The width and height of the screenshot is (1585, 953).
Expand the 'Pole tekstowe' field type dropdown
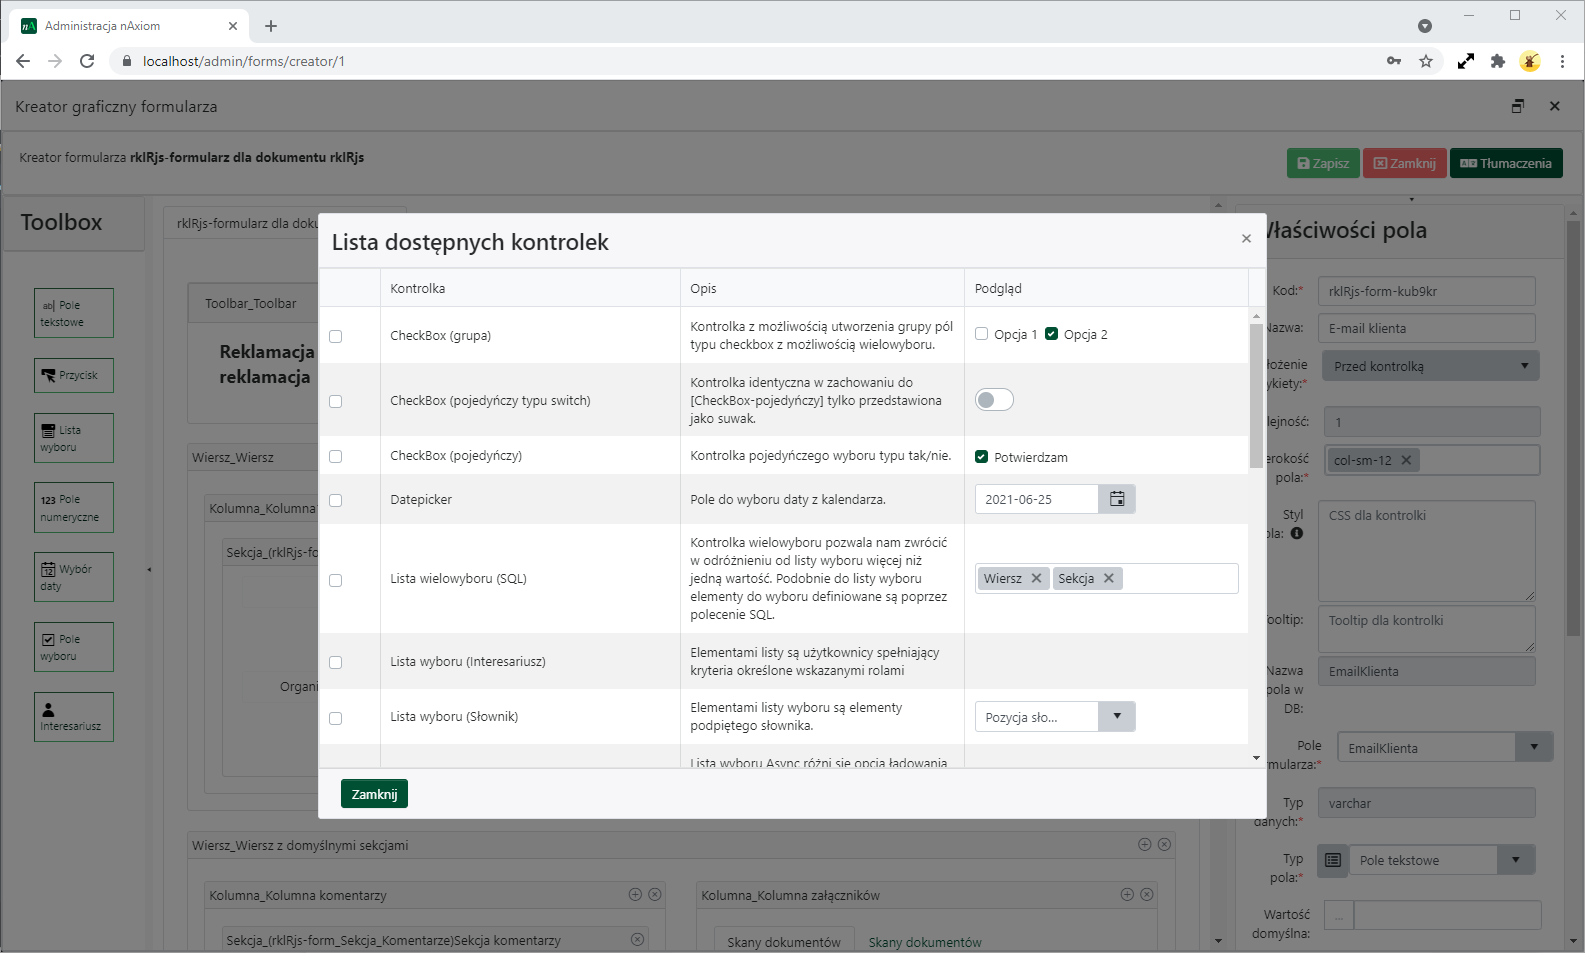[x=1515, y=860]
